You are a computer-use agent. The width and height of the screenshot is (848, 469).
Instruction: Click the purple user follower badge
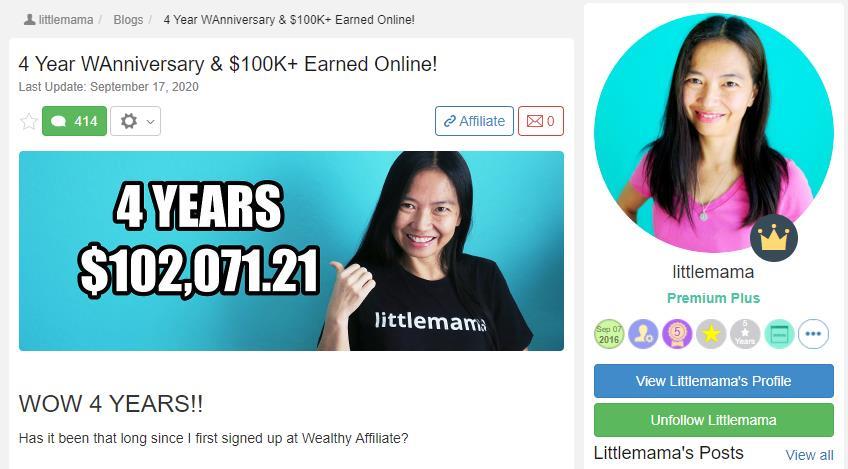point(643,334)
